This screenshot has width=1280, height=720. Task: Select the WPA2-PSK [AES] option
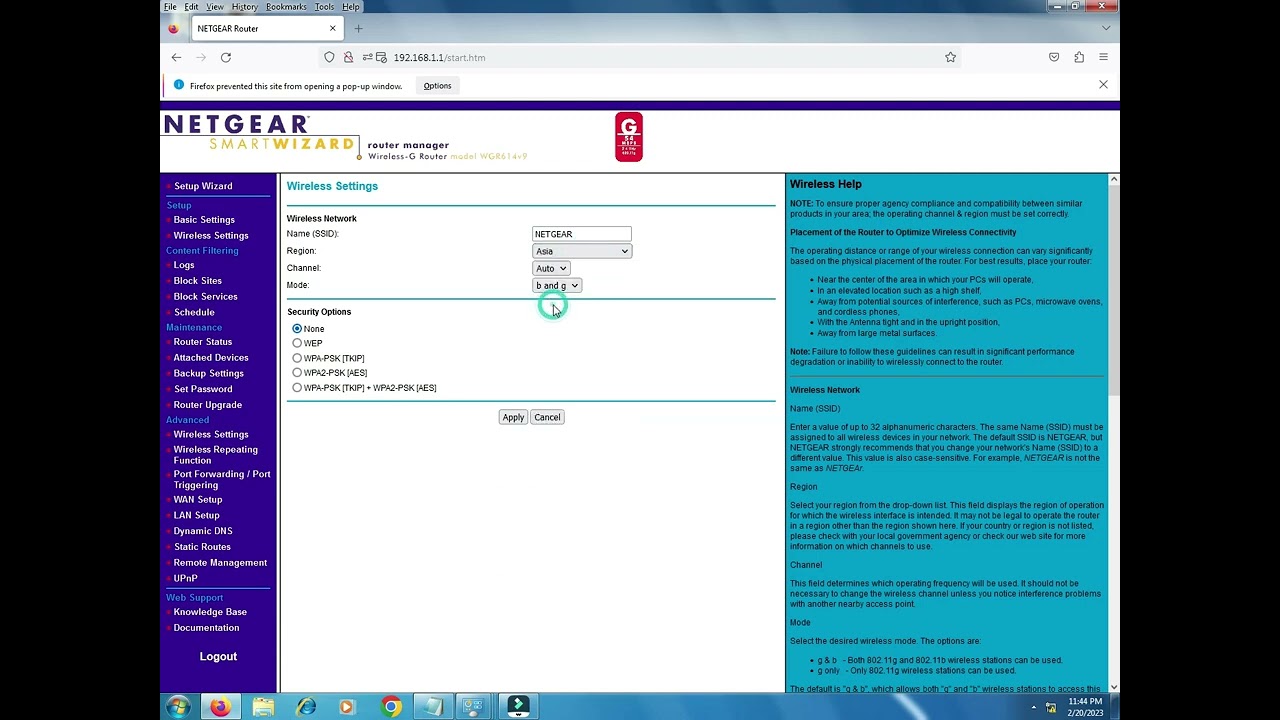297,373
